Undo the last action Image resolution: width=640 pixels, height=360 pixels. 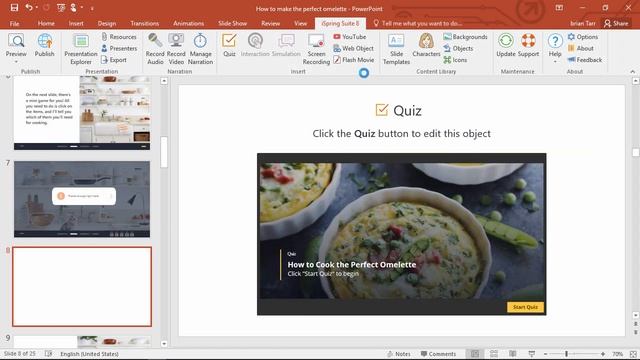coord(29,7)
